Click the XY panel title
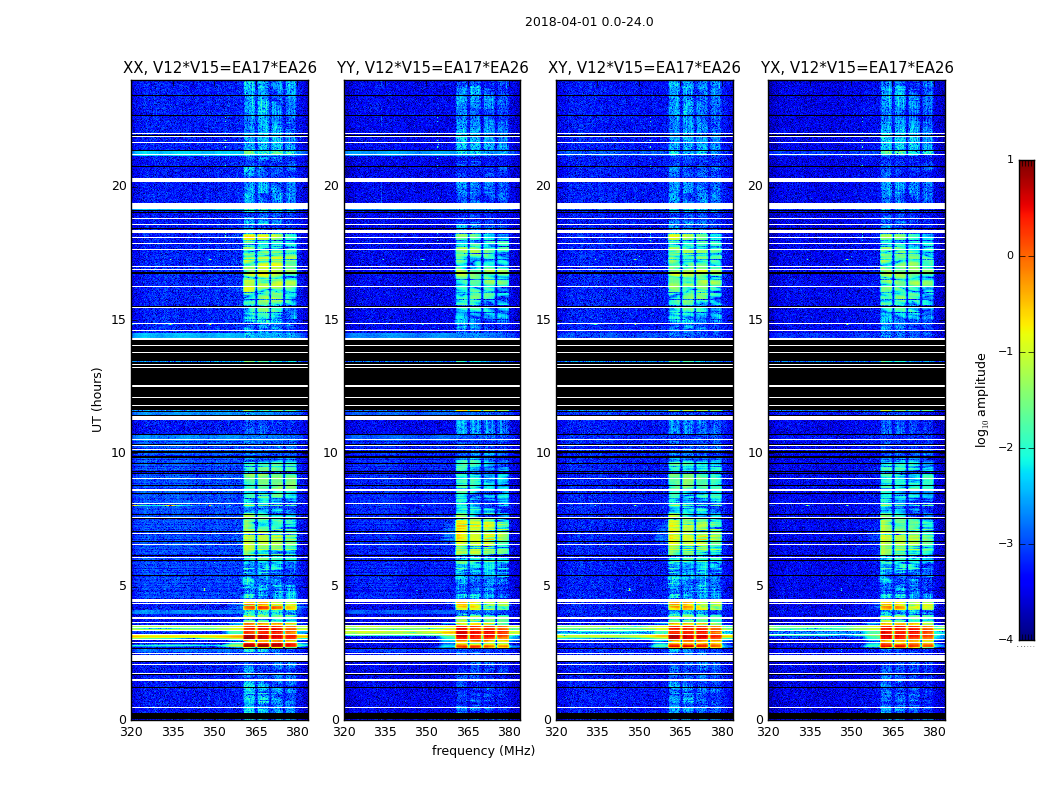Viewport: 1050px width, 800px height. point(644,68)
